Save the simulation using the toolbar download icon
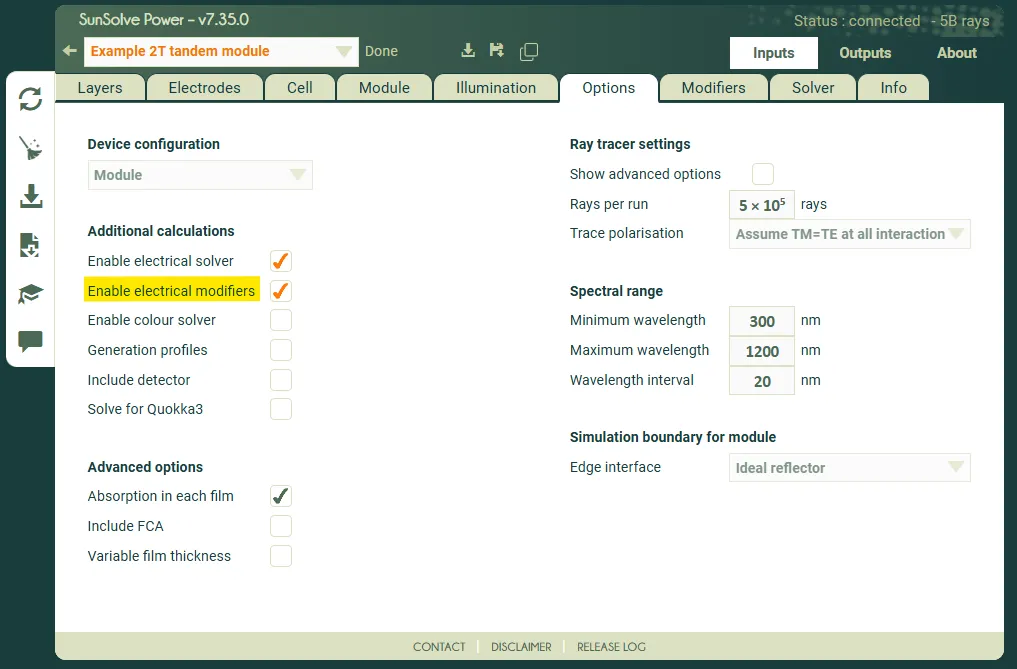Screen dimensions: 1017x669 [x=467, y=50]
